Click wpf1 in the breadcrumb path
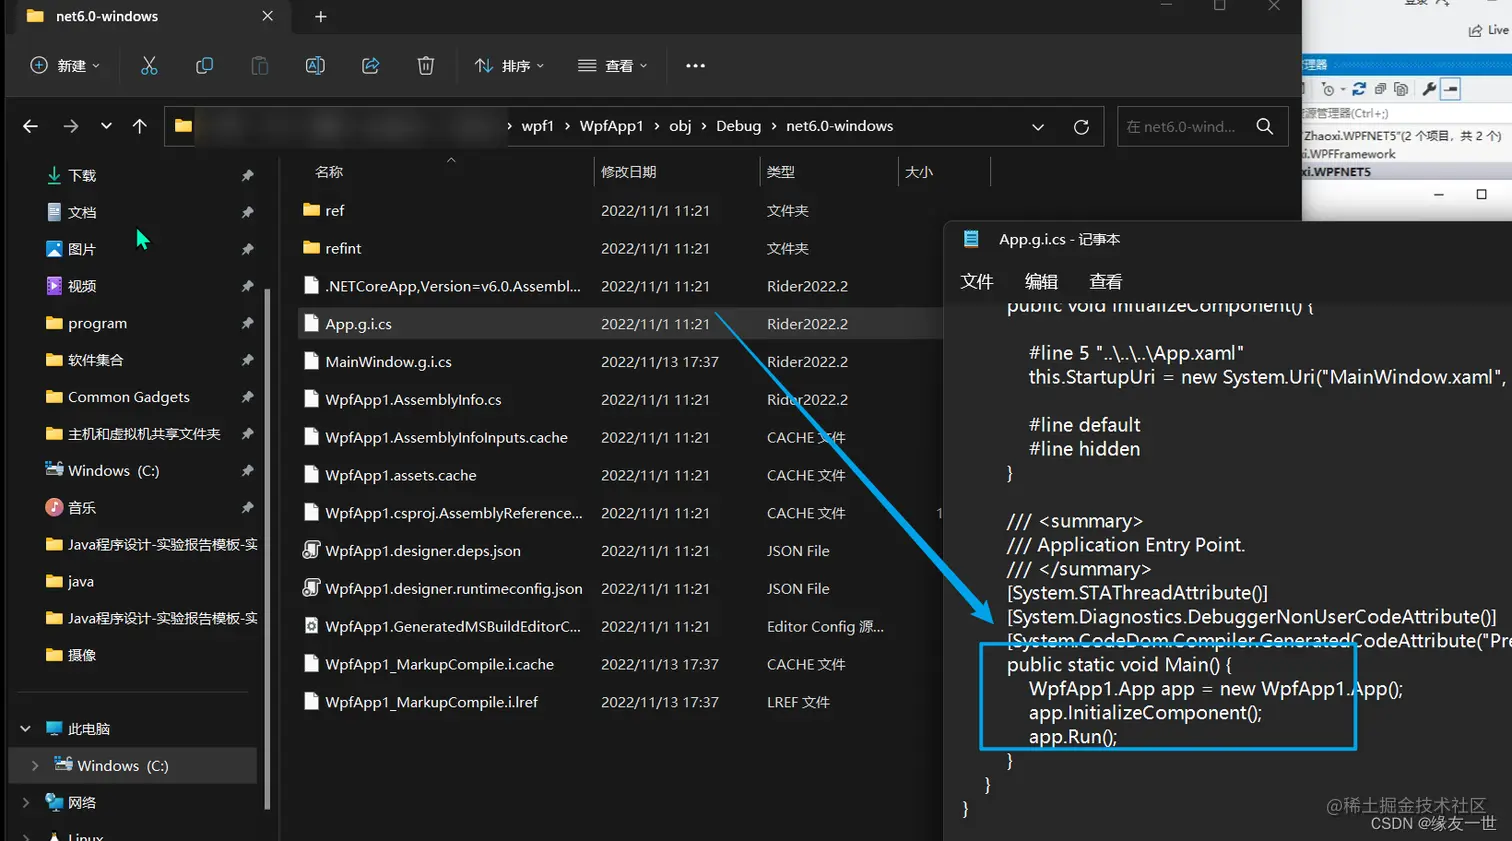This screenshot has height=841, width=1512. point(537,126)
